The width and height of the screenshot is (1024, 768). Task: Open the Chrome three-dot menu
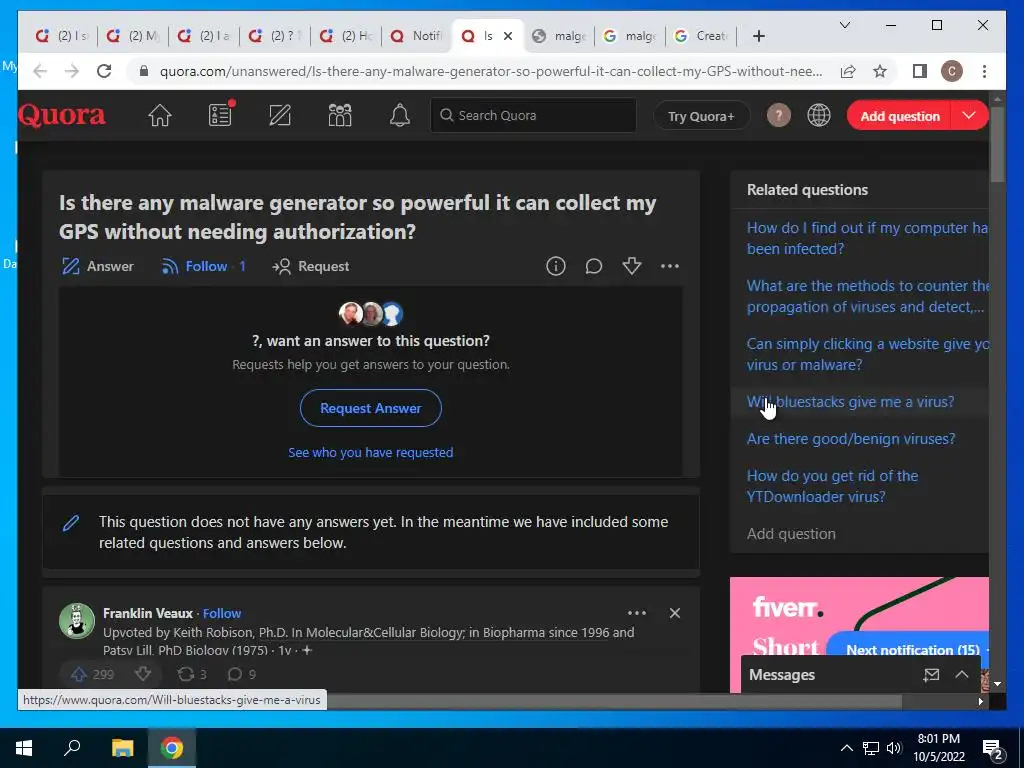984,71
